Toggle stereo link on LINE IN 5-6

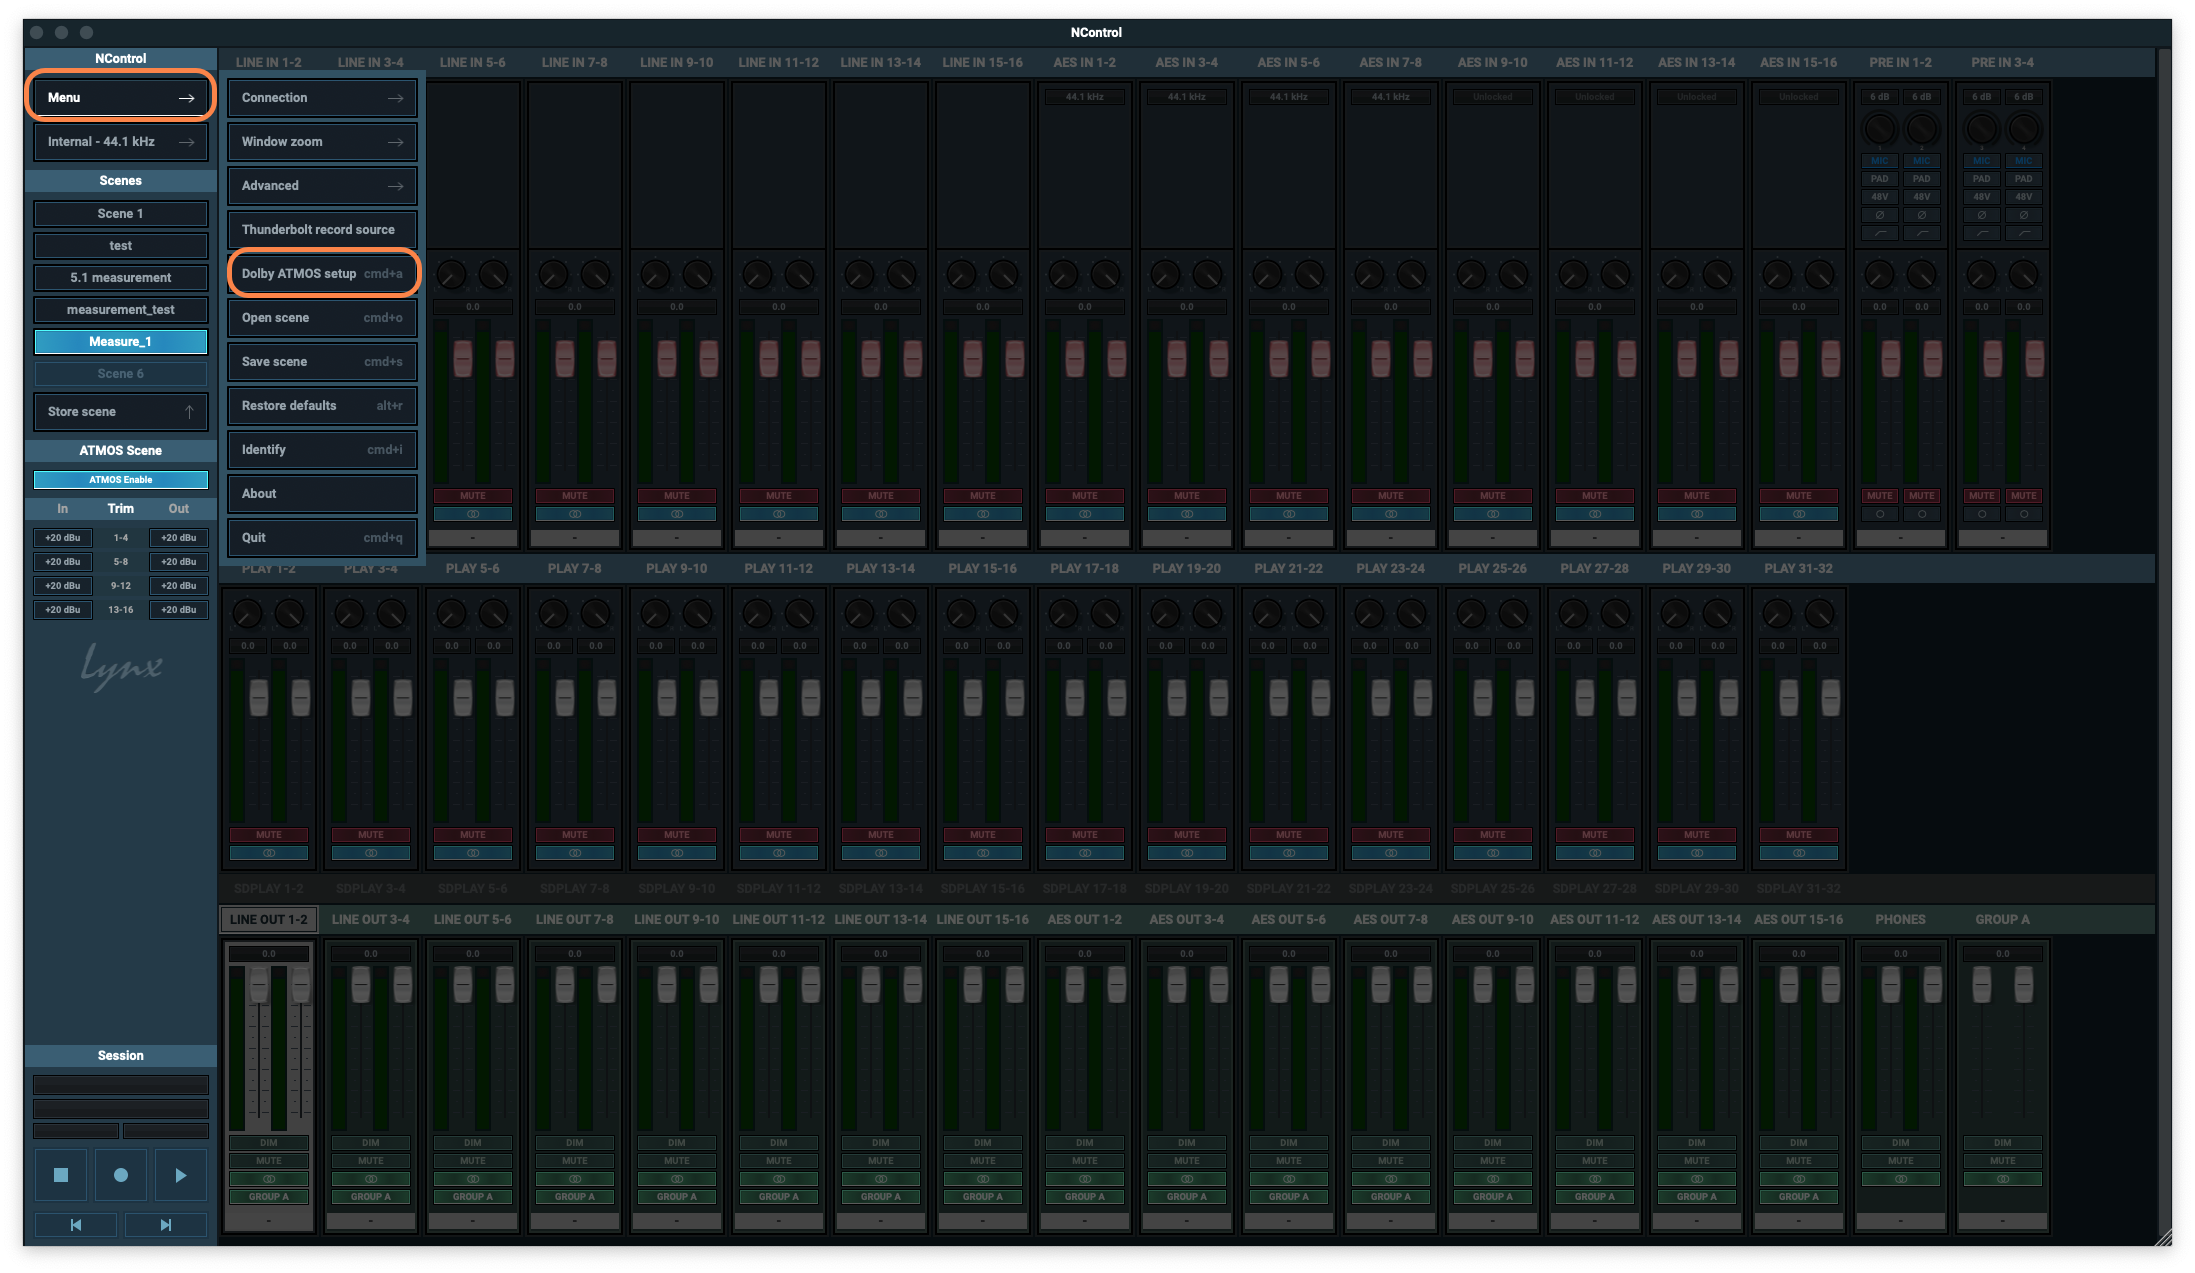click(473, 514)
